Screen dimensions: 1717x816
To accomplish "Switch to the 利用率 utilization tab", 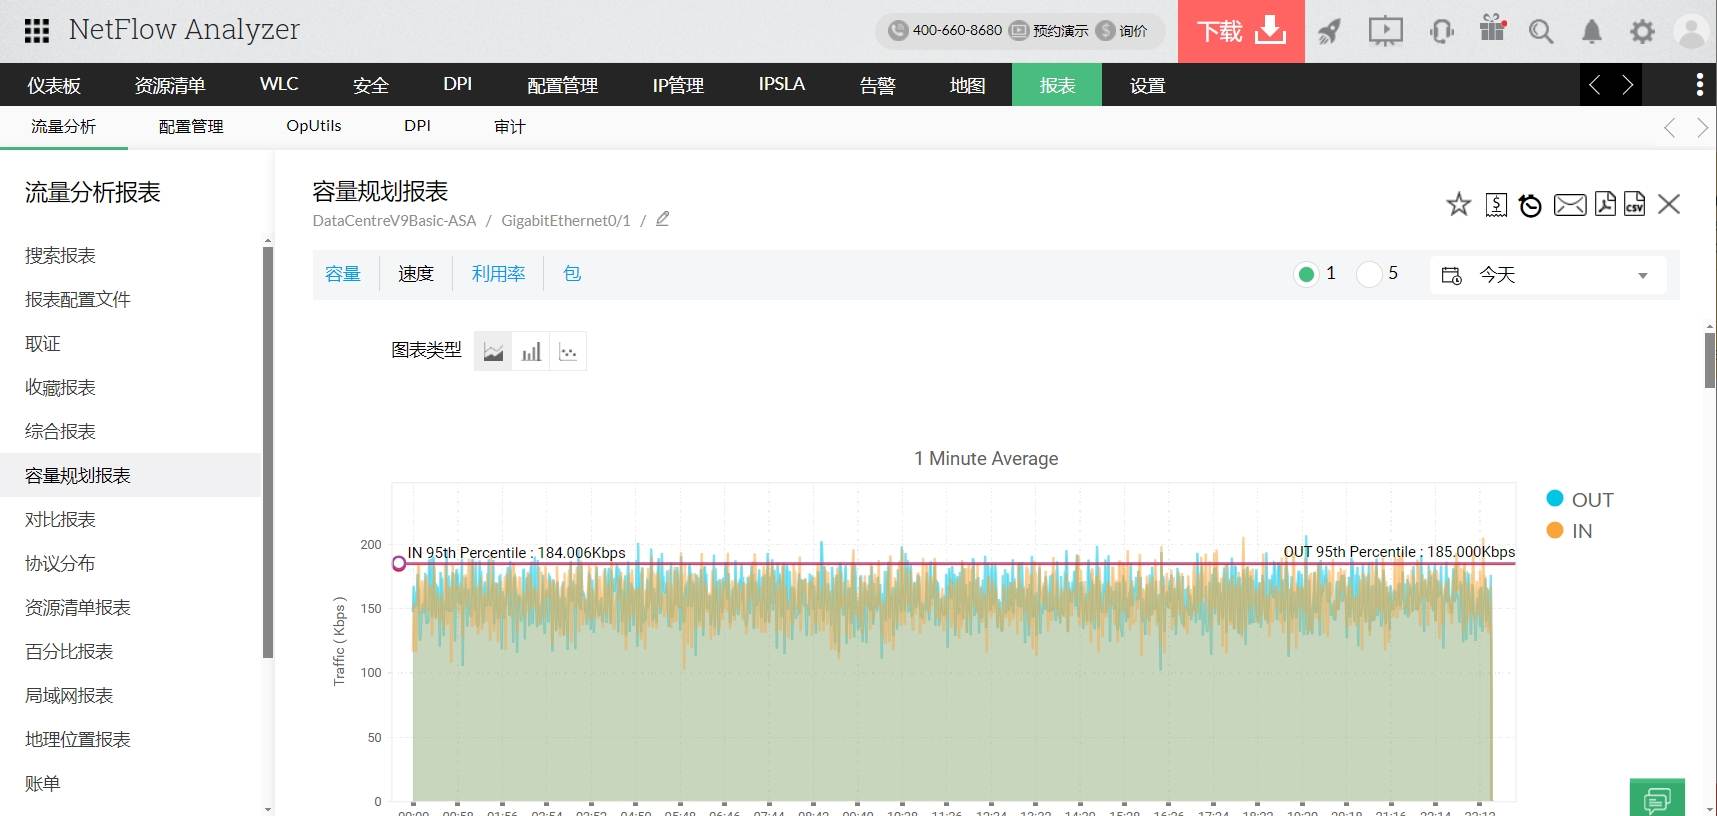I will (498, 274).
